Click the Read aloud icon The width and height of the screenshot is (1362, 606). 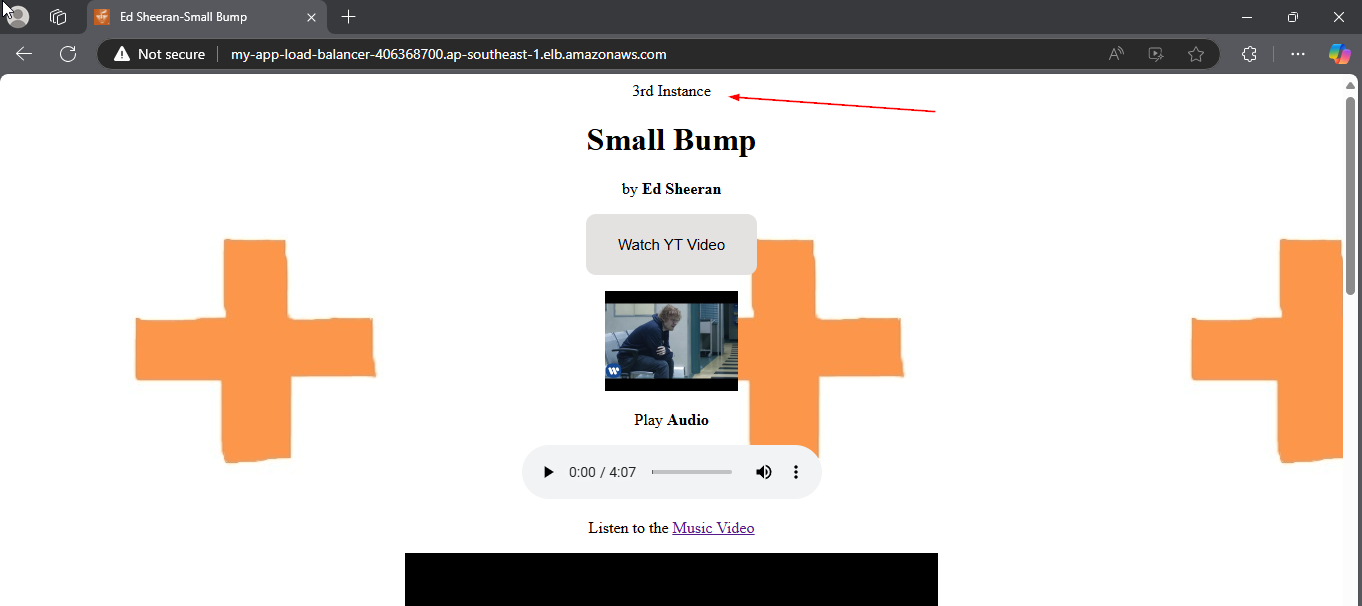tap(1117, 54)
